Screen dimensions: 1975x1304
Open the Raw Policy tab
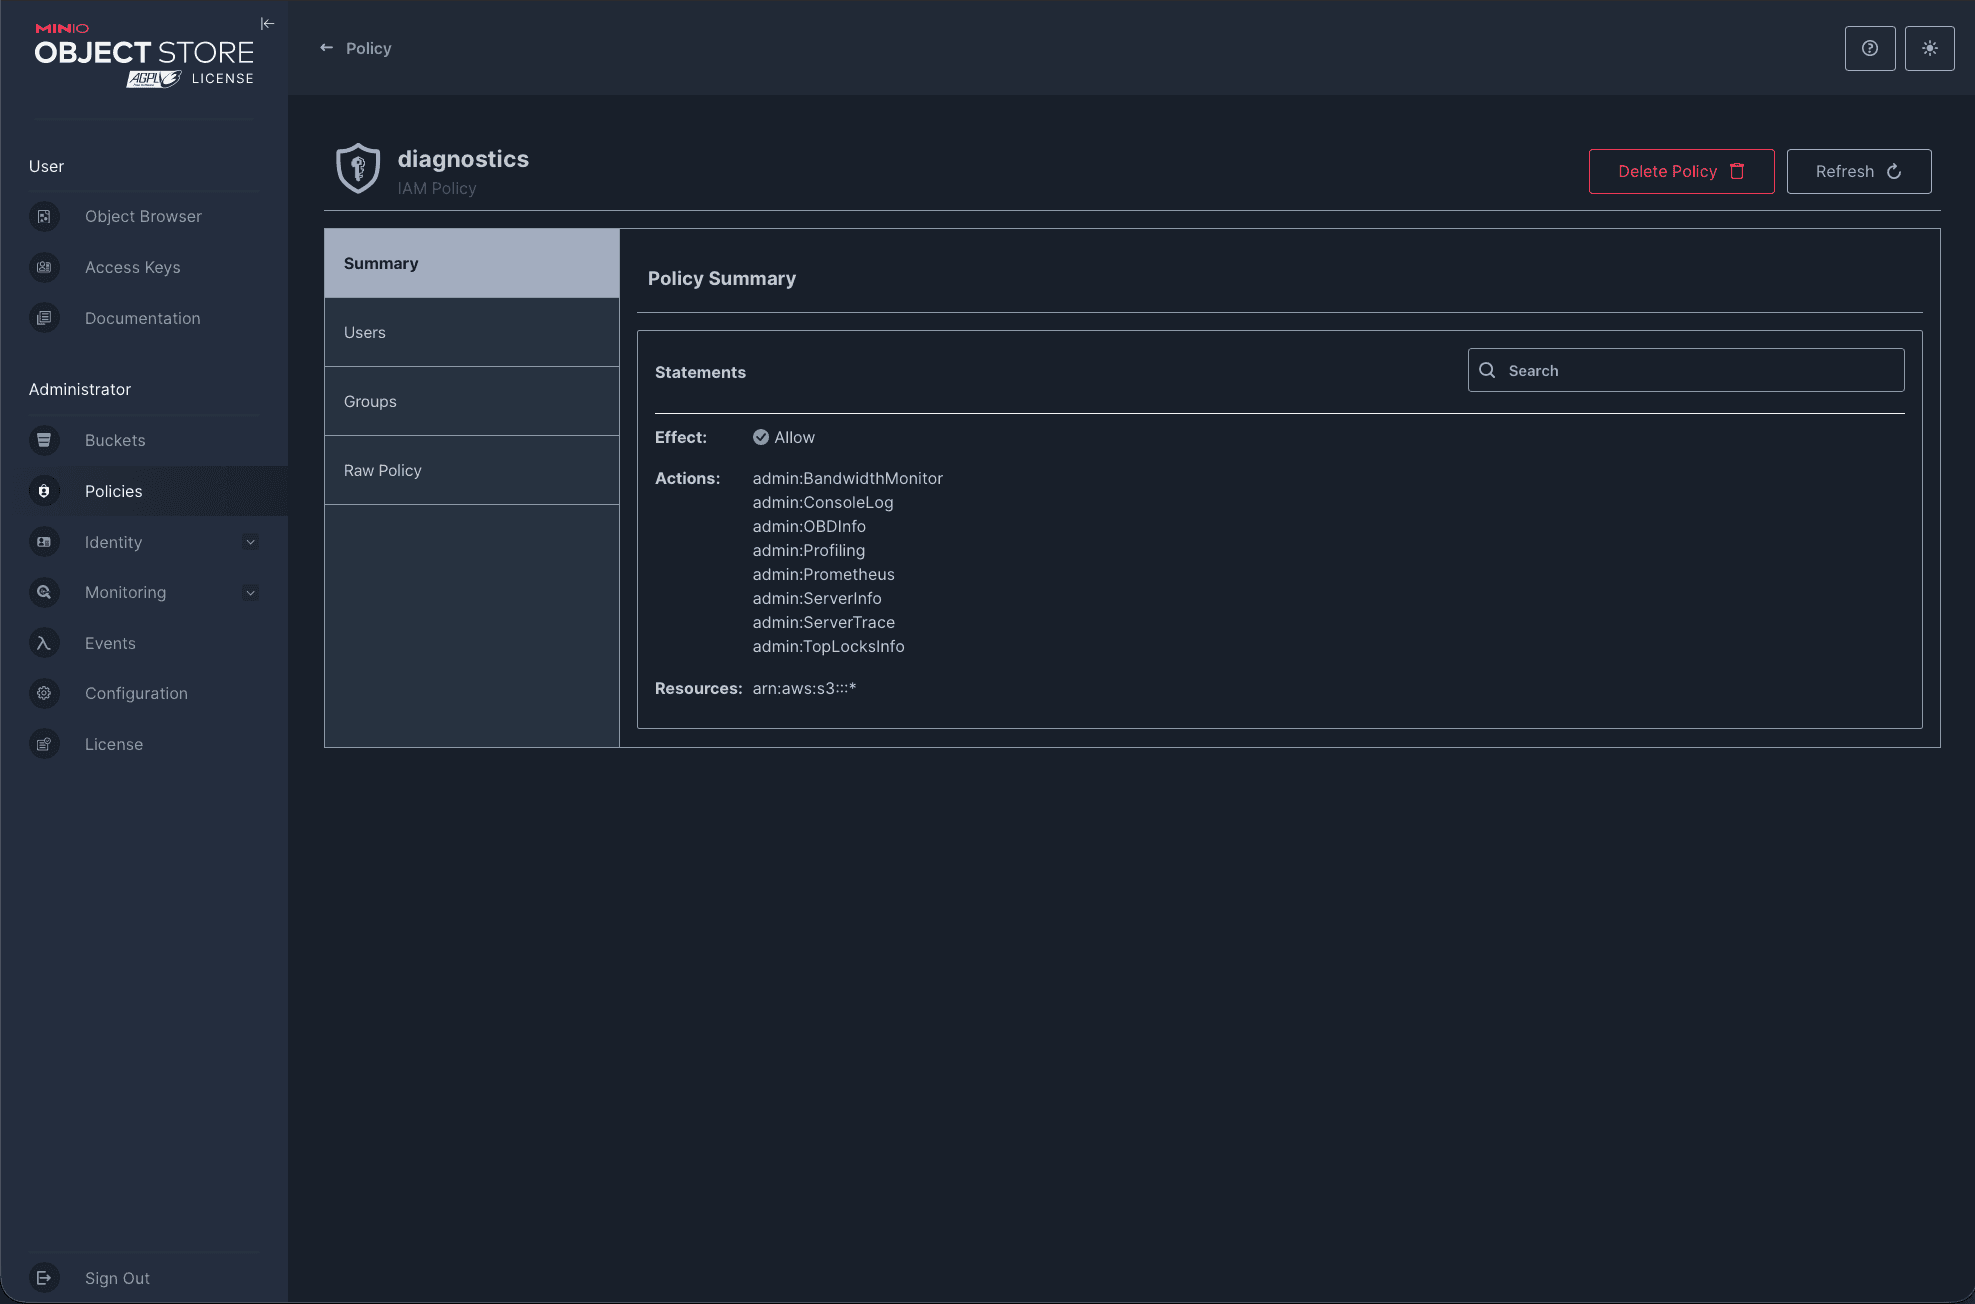point(472,470)
